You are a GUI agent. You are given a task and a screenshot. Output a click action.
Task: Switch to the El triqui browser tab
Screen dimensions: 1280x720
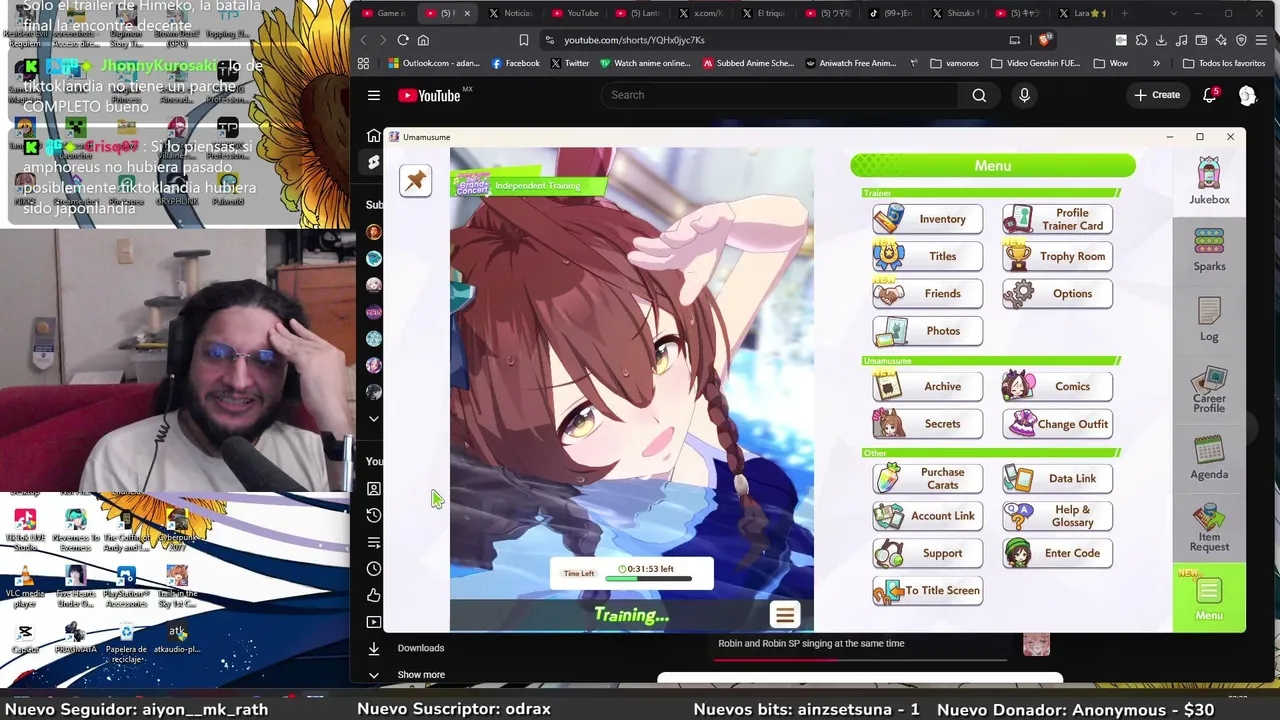coord(765,13)
